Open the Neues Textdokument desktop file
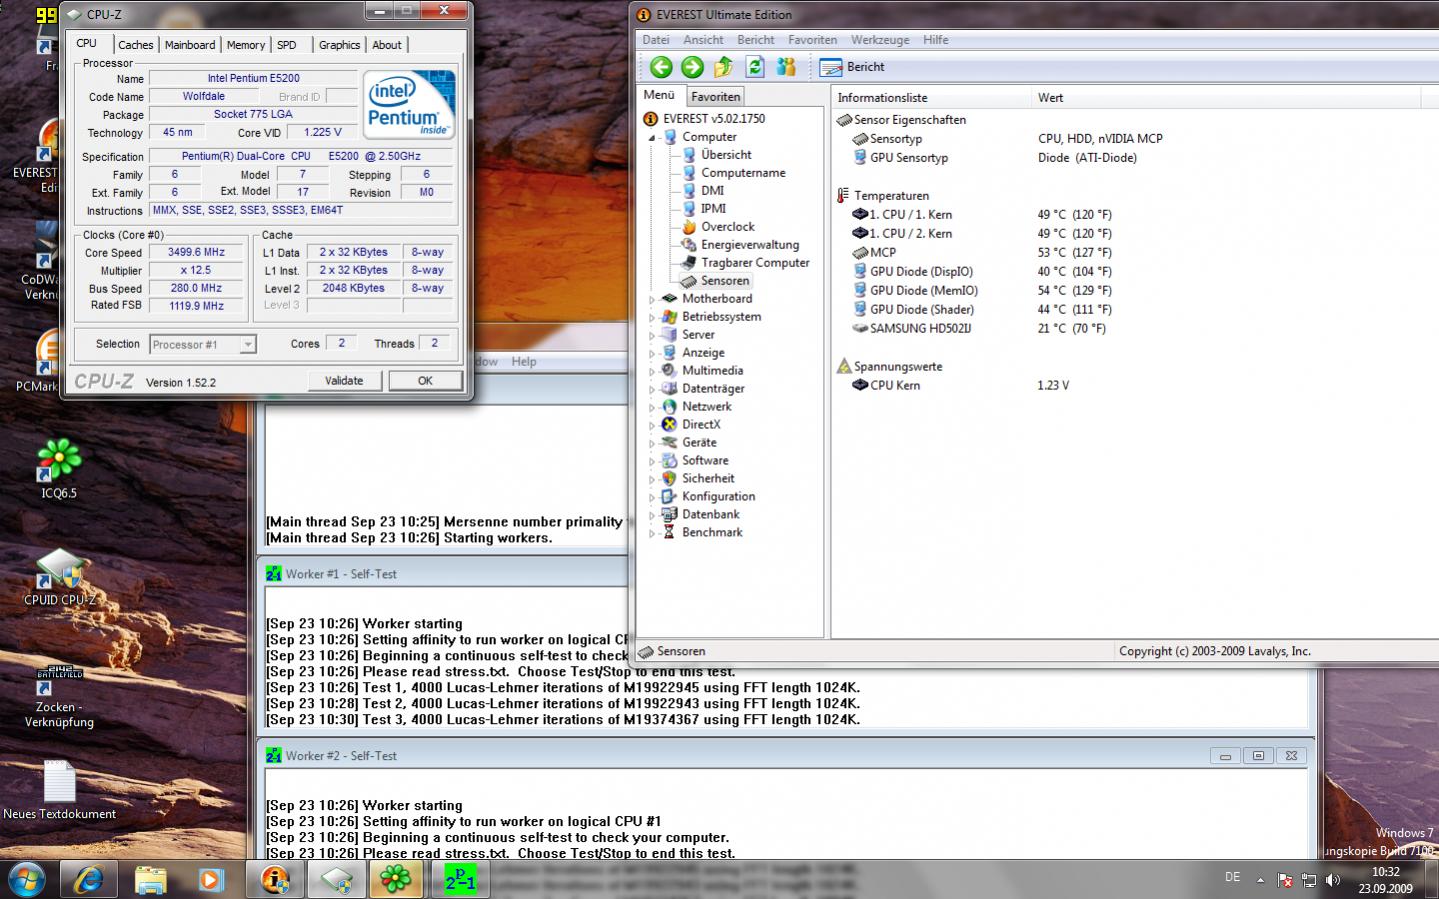This screenshot has height=899, width=1439. [x=59, y=790]
